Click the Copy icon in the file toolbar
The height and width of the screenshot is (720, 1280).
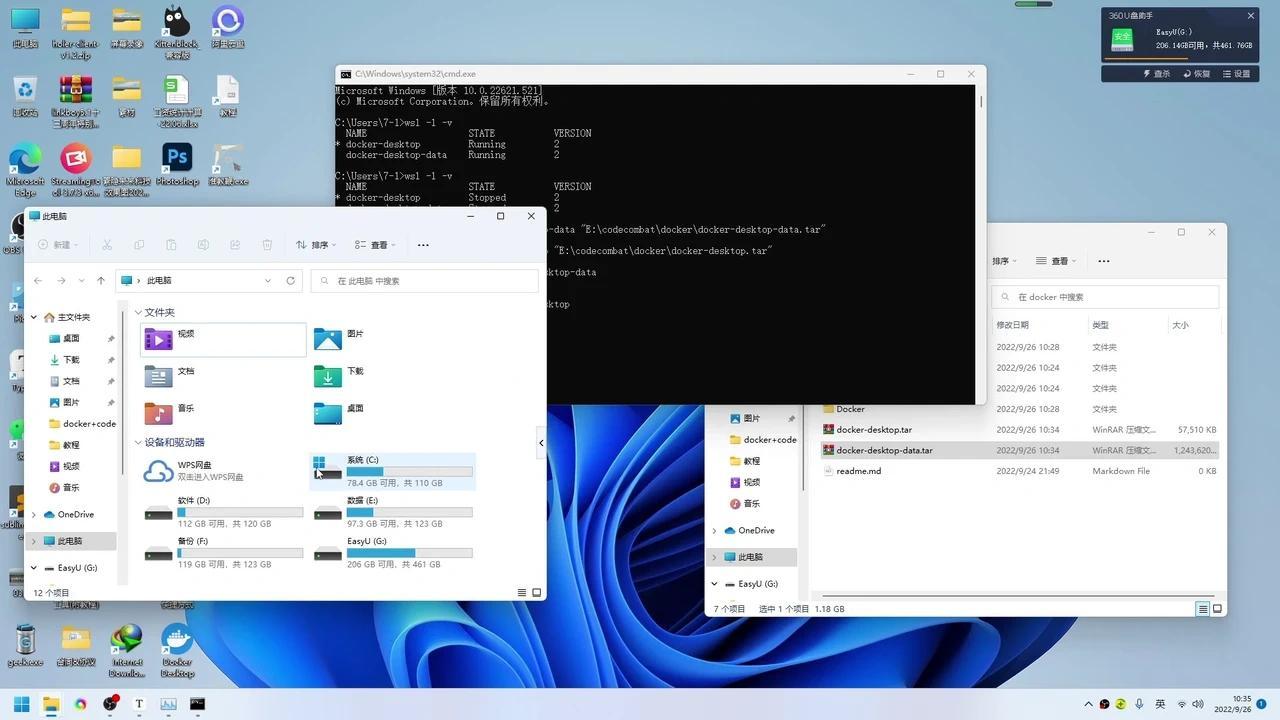[139, 244]
